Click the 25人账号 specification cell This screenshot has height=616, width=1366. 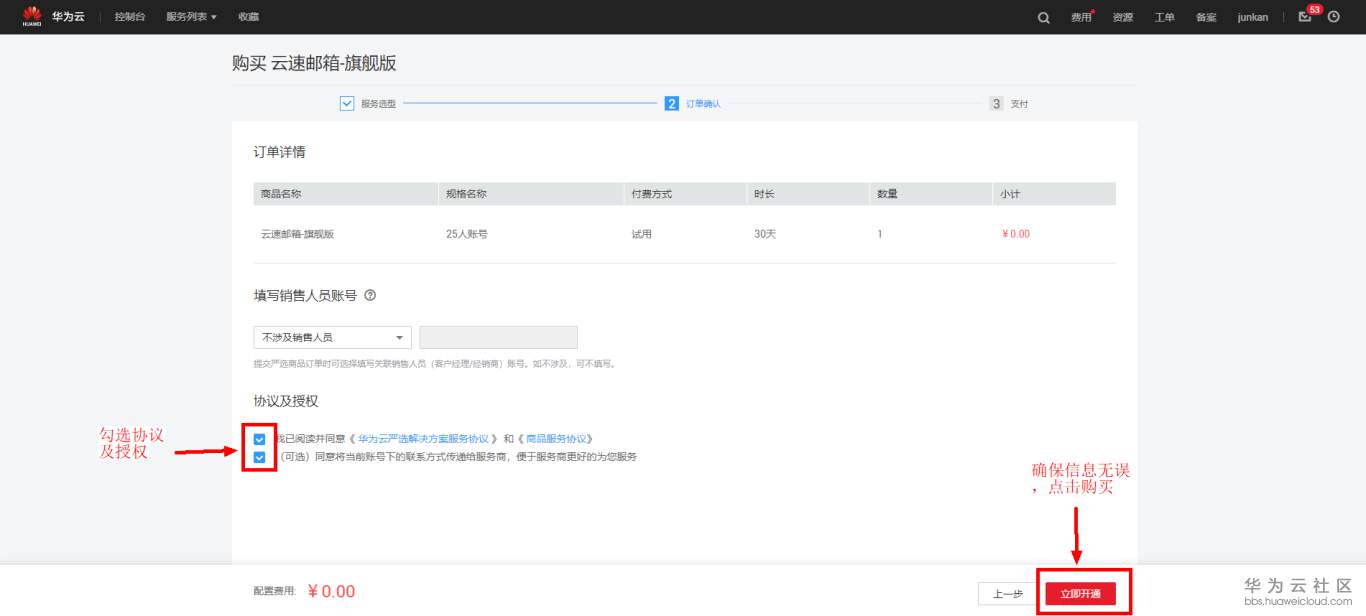[467, 234]
